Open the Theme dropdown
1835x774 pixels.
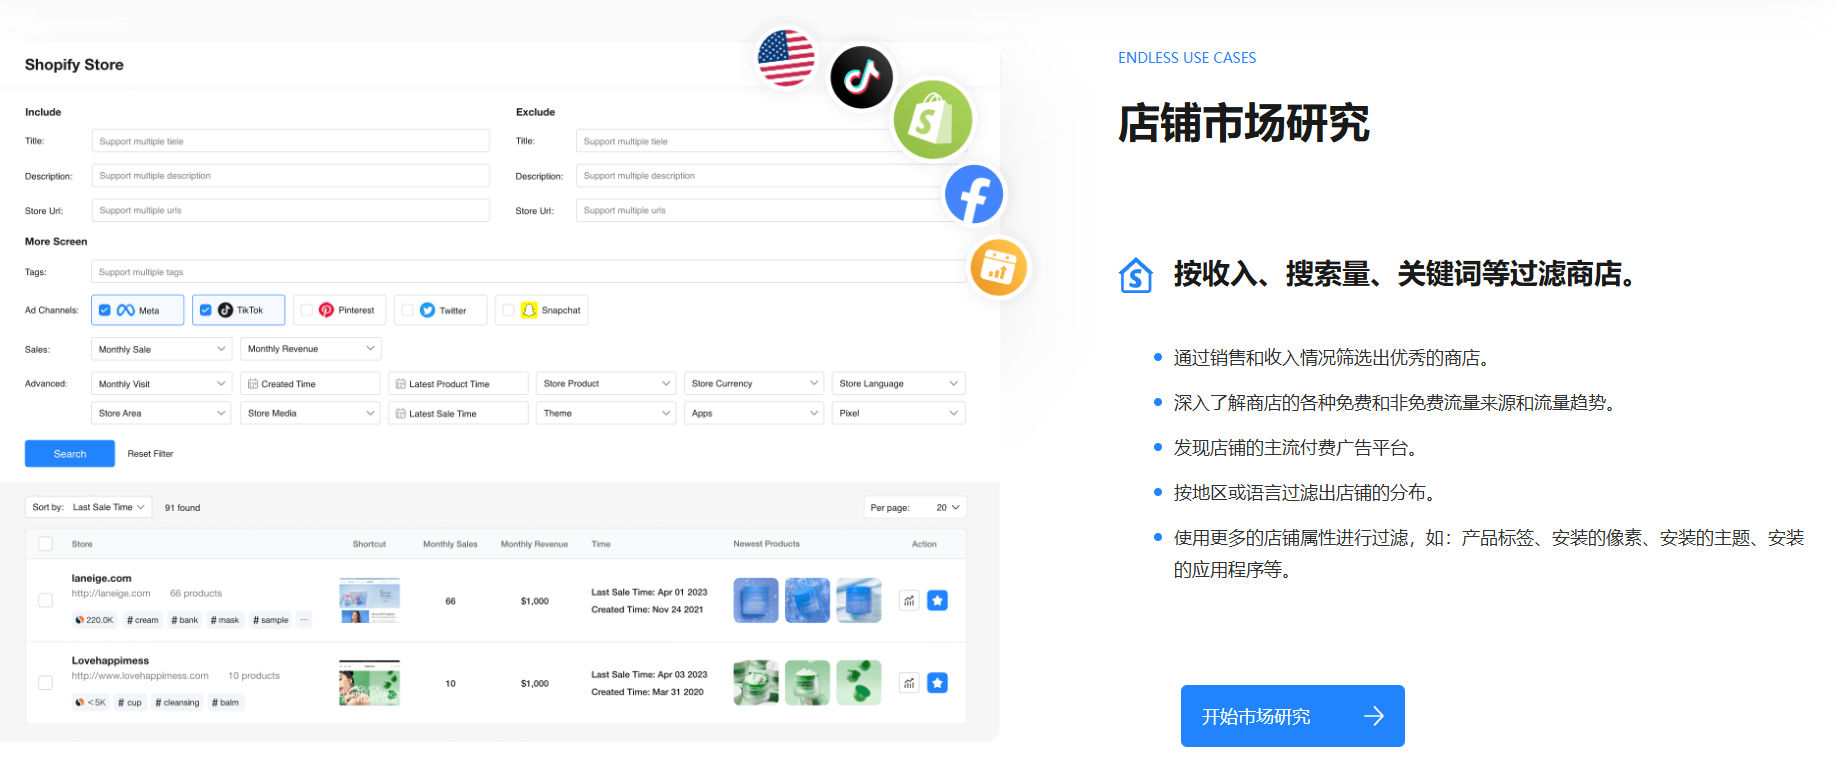click(606, 413)
